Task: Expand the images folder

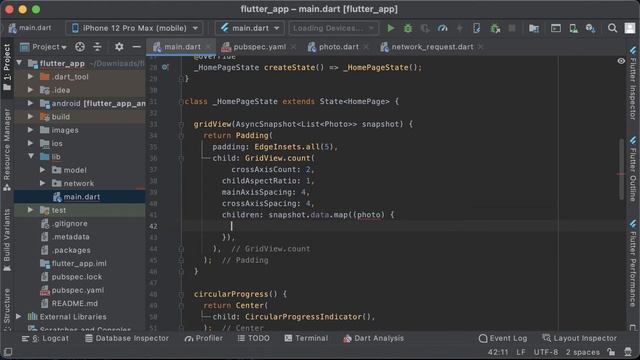Action: [31, 130]
